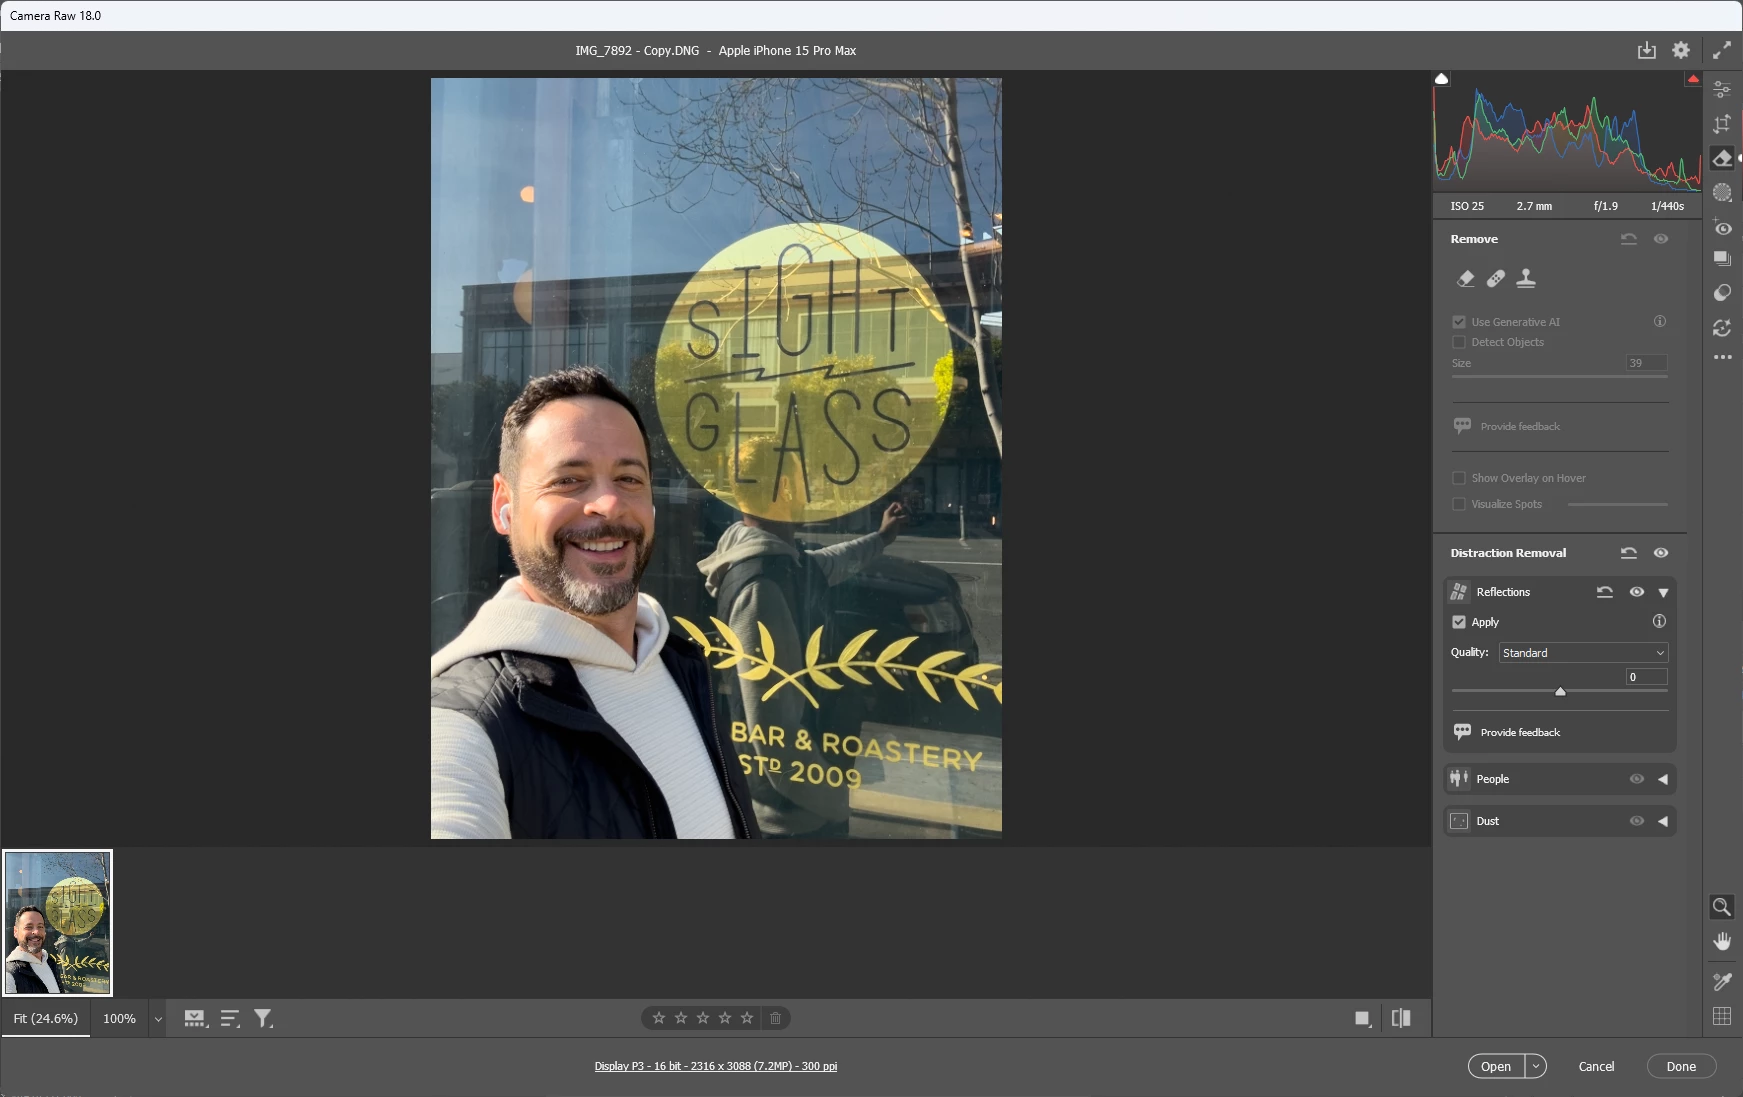Image resolution: width=1743 pixels, height=1097 pixels.
Task: Click the Done button
Action: 1681,1066
